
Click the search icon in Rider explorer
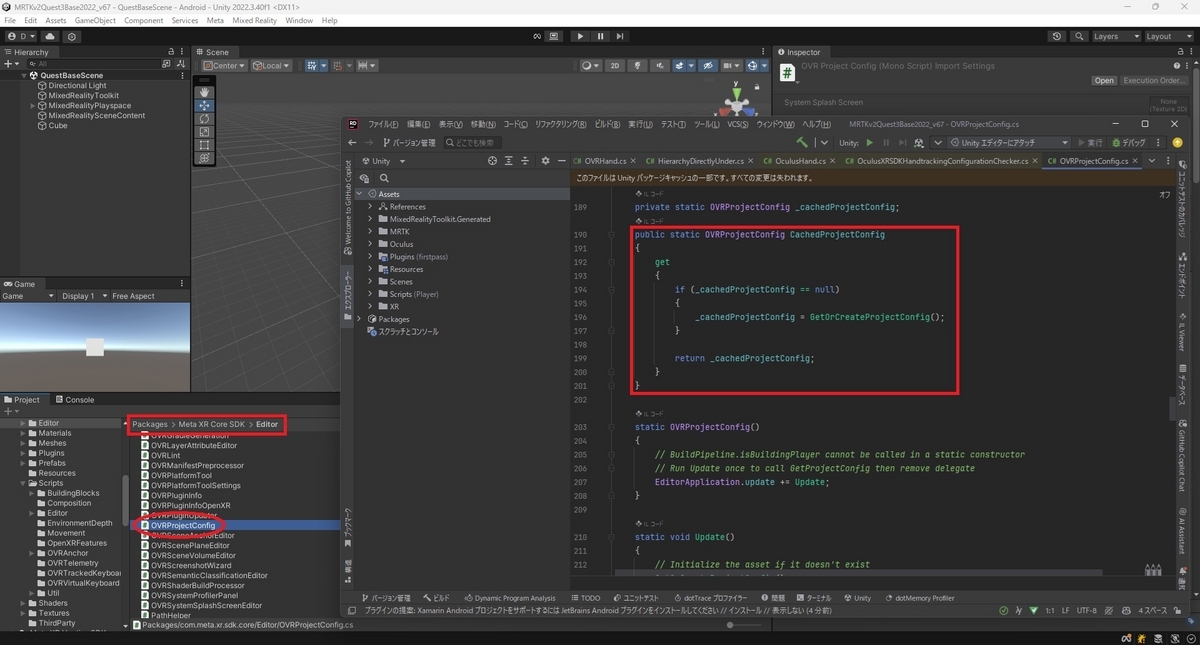(x=384, y=178)
